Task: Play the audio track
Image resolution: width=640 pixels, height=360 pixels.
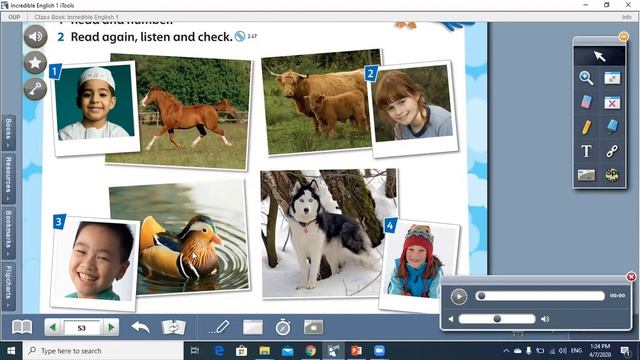Action: pos(459,296)
